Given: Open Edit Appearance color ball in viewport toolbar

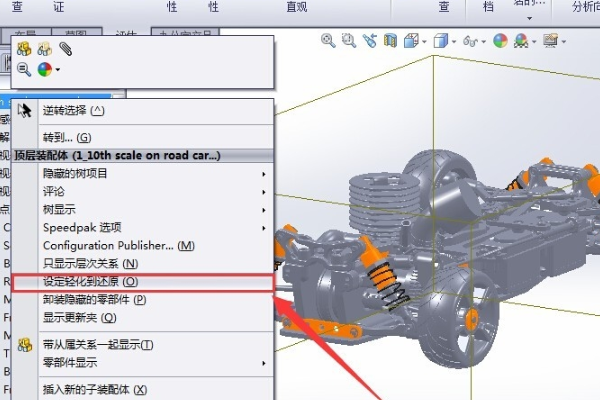Looking at the screenshot, I should [x=500, y=40].
